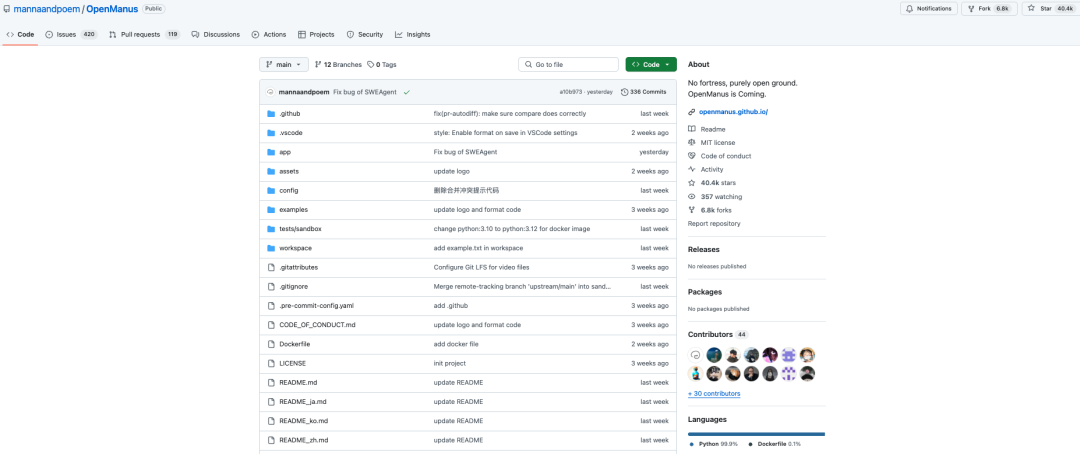Click the .gitignore file icon
Viewport: 1080px width, 454px height.
click(x=271, y=286)
